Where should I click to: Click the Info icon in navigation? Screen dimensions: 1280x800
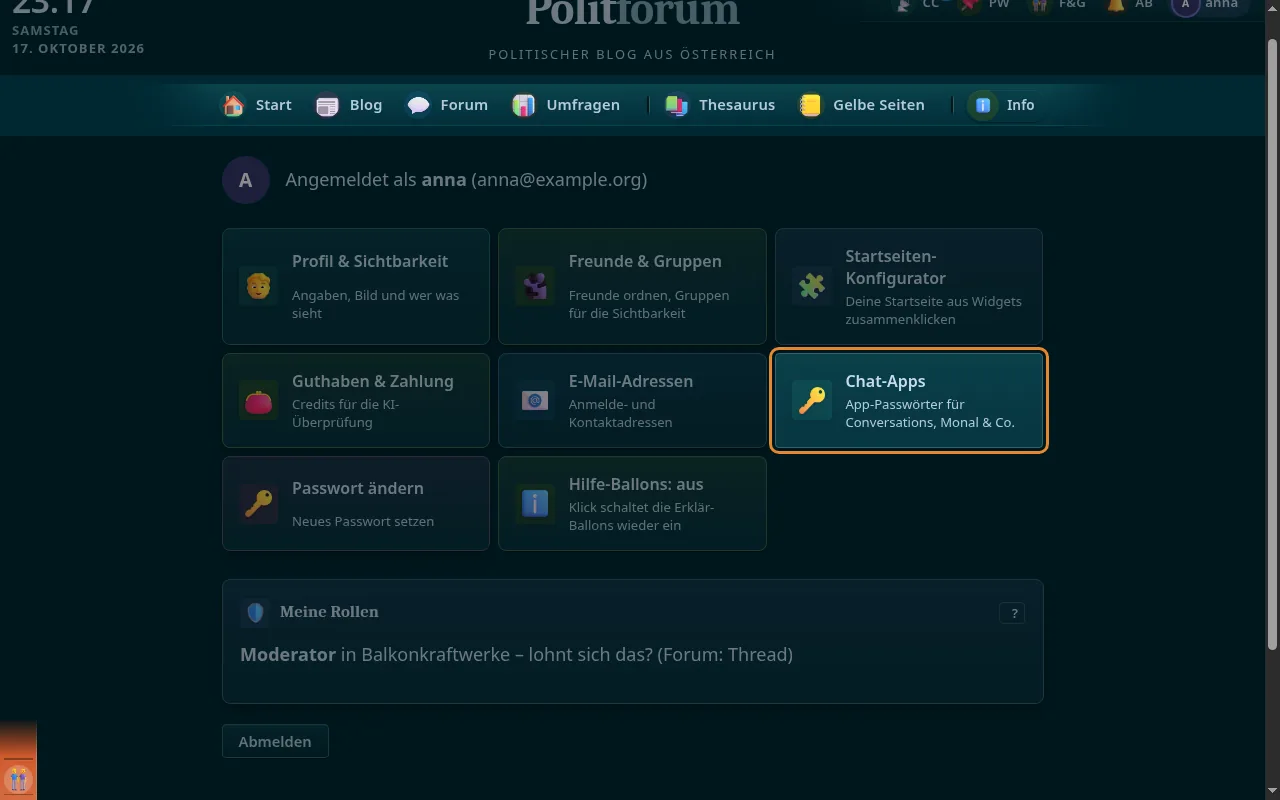(983, 105)
